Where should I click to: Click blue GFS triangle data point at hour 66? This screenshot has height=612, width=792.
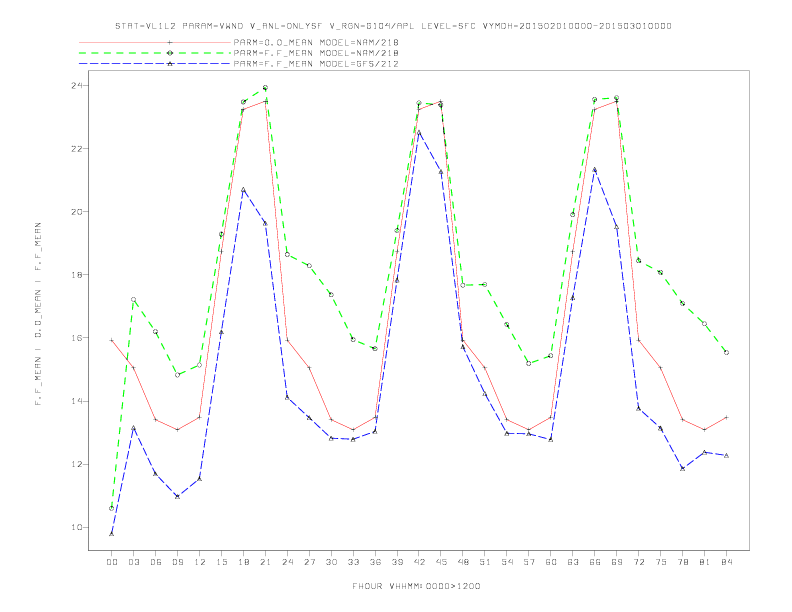tap(595, 170)
